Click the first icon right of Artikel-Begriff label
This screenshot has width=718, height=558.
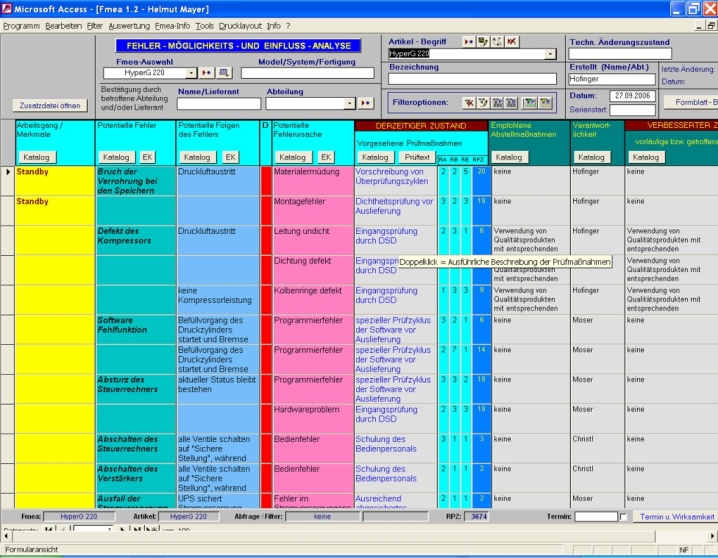468,41
